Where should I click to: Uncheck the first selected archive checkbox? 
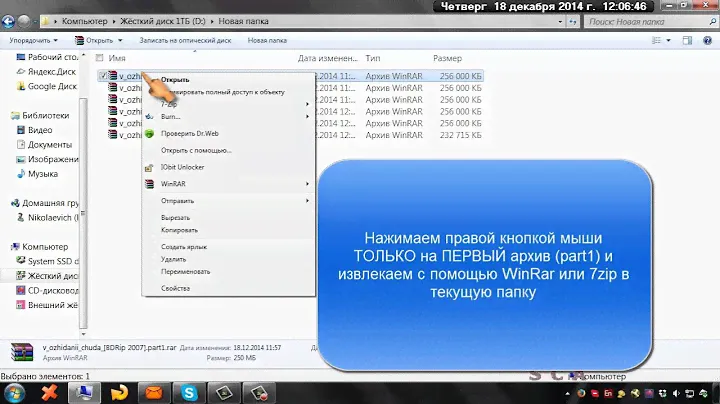[x=103, y=75]
